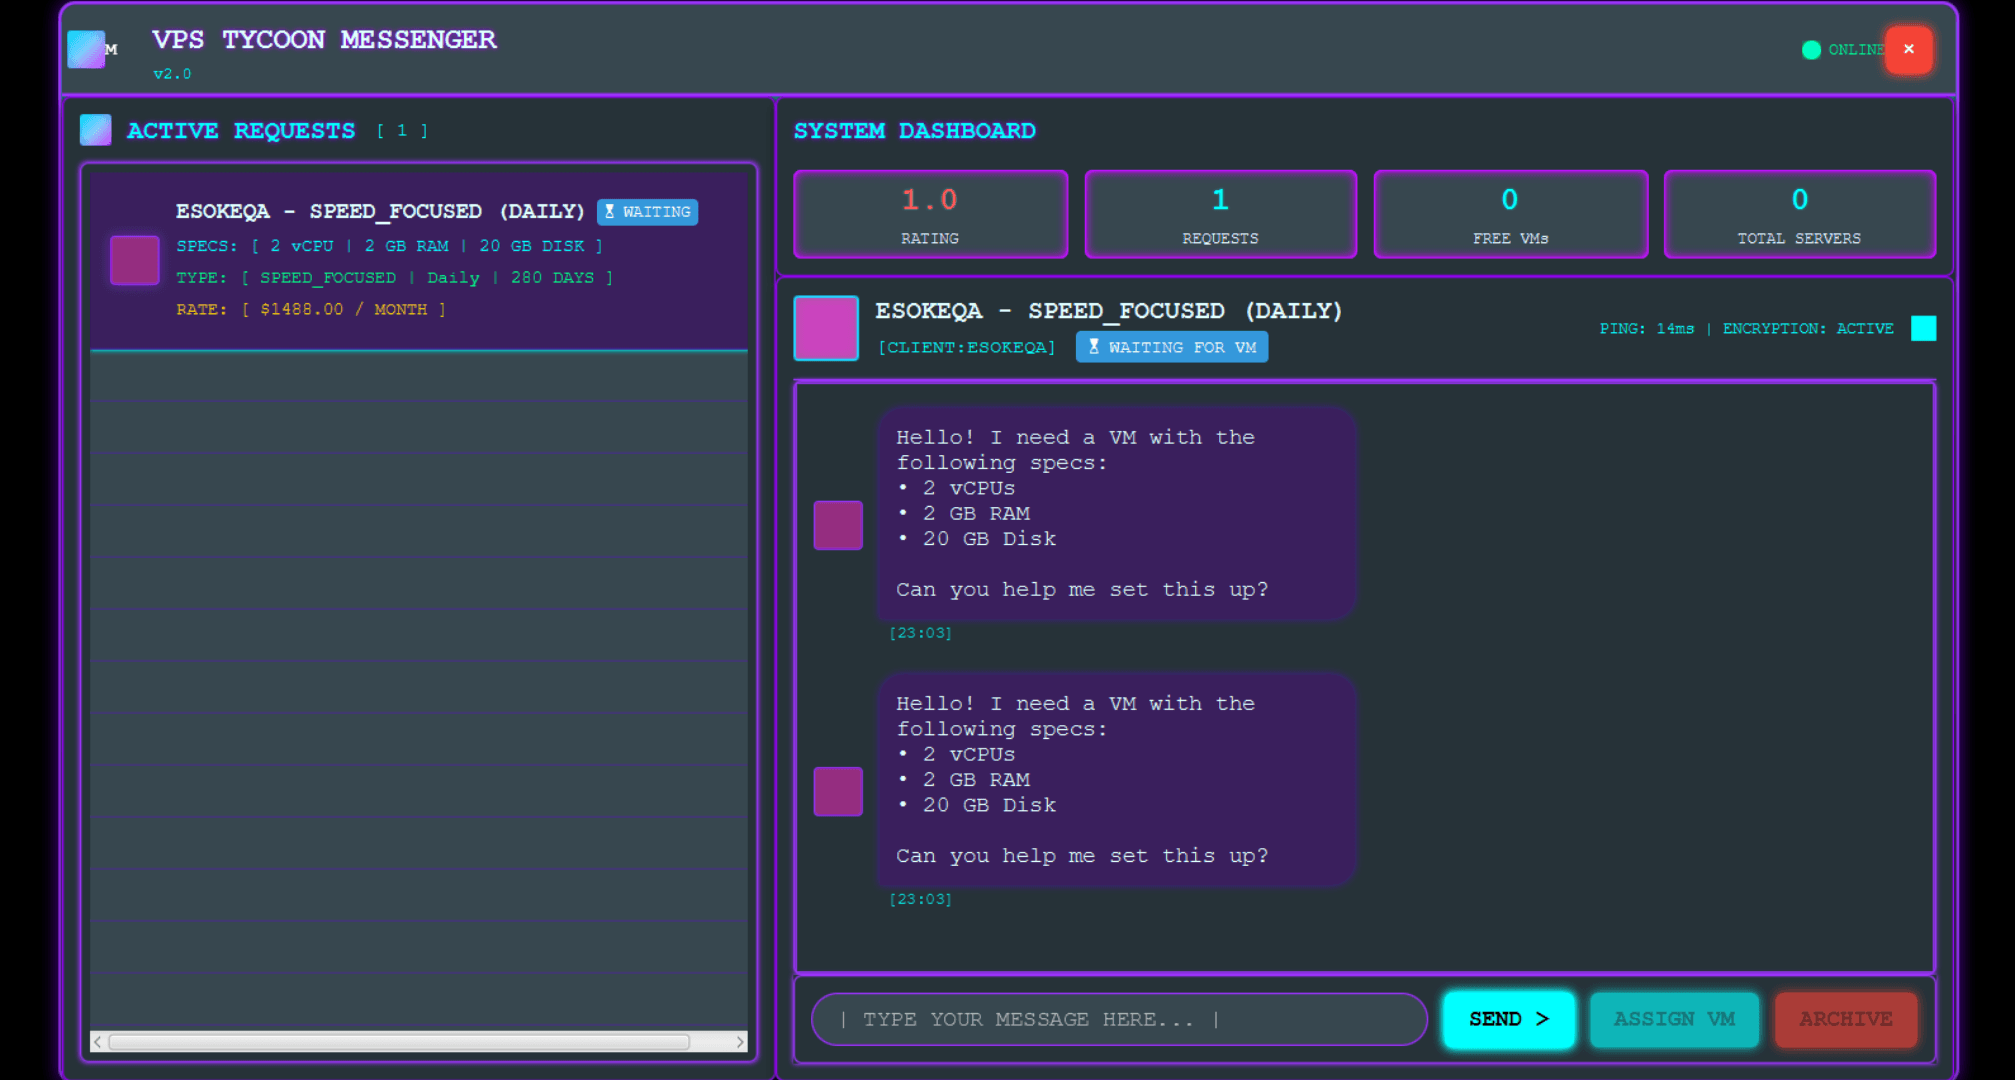Click the green online status dot

(1811, 50)
